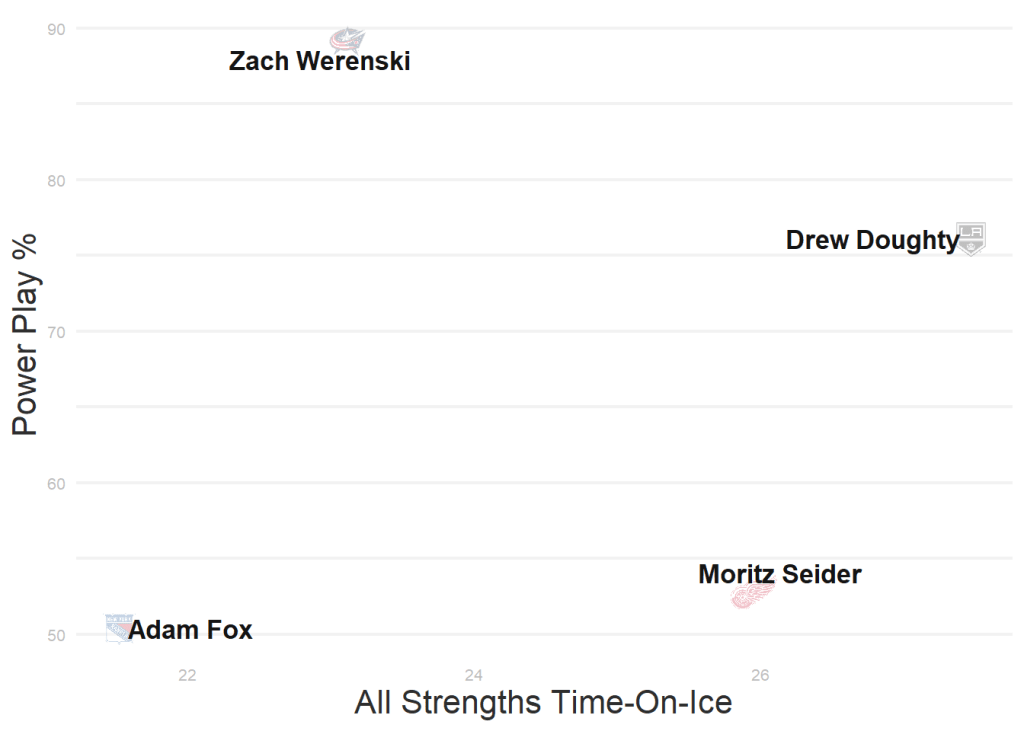Select the horizontal gridline at 60
This screenshot has height=731, width=1024.
coord(540,483)
